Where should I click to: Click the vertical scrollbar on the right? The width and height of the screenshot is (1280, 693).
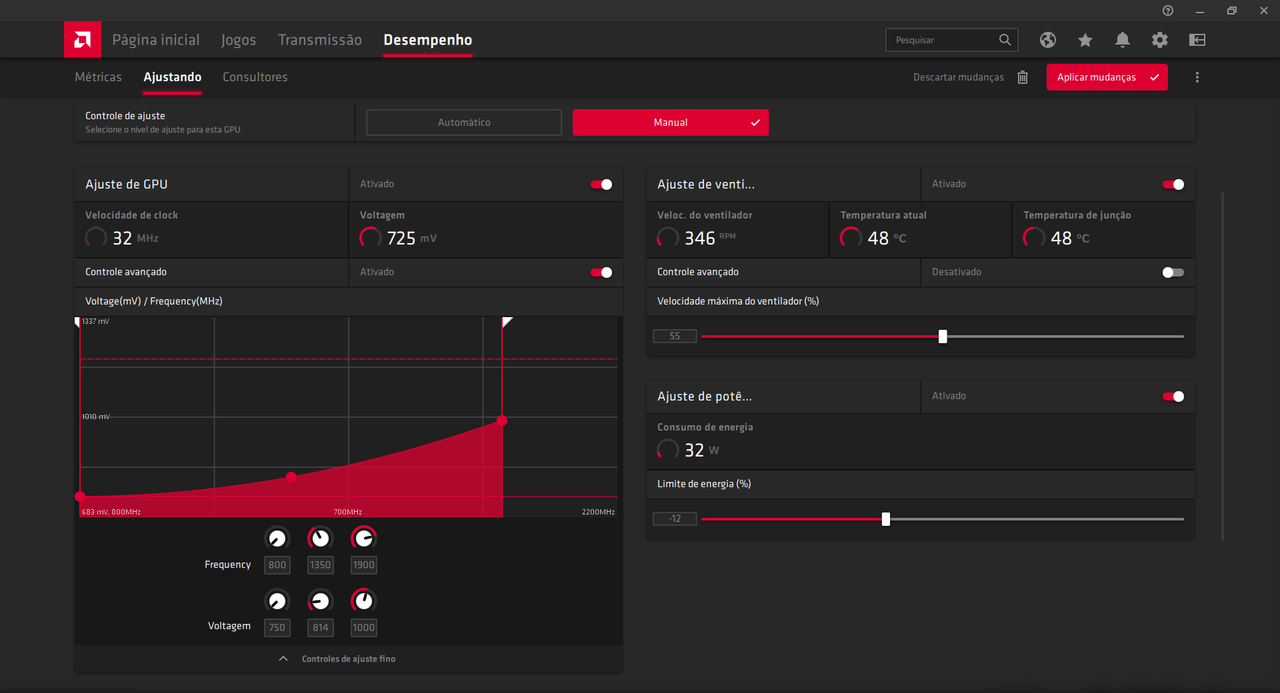click(1223, 366)
